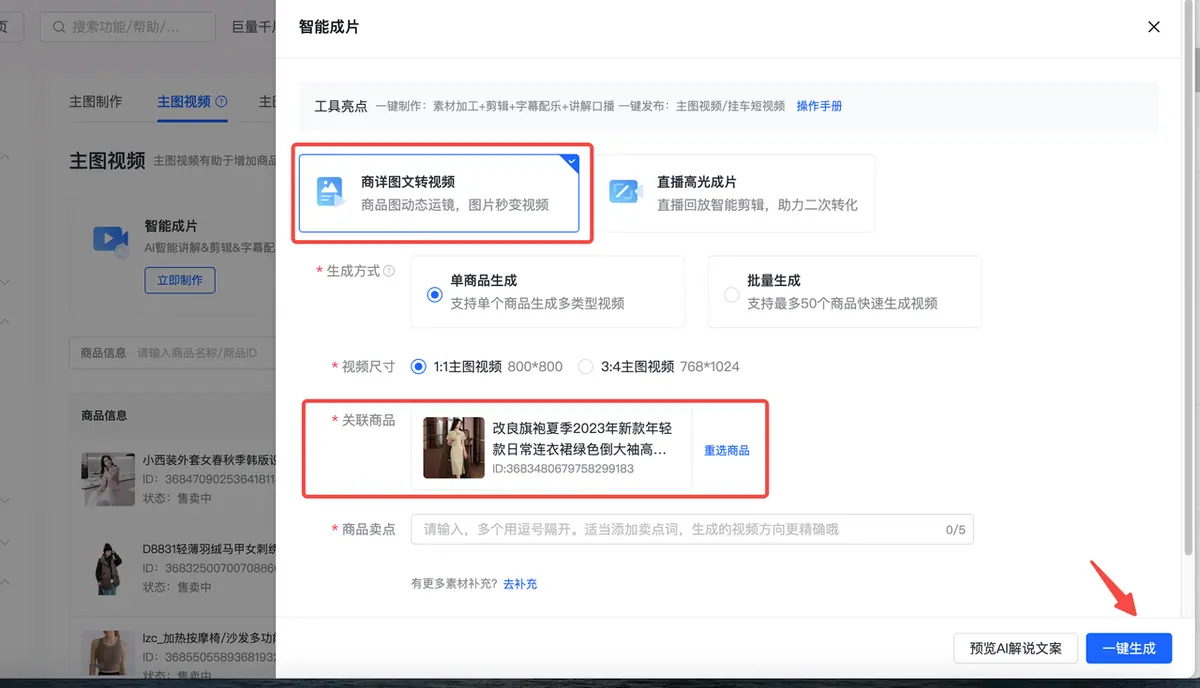Click the 改良旗袍 product thumbnail

[x=454, y=448]
